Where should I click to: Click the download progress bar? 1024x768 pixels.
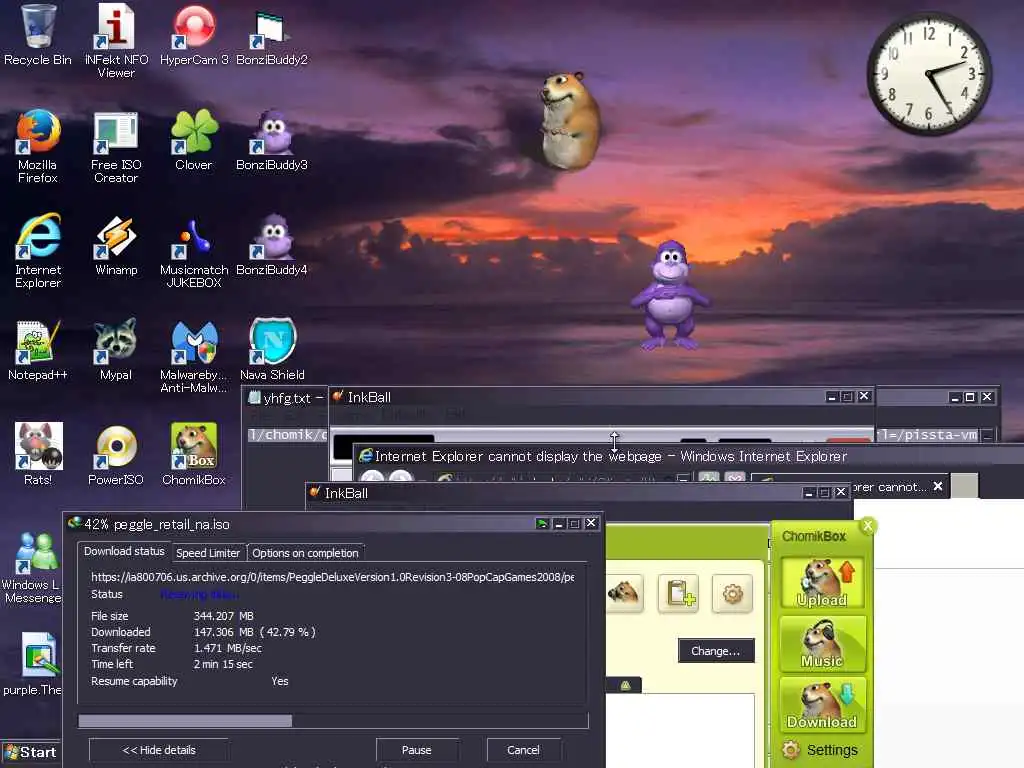pos(333,720)
